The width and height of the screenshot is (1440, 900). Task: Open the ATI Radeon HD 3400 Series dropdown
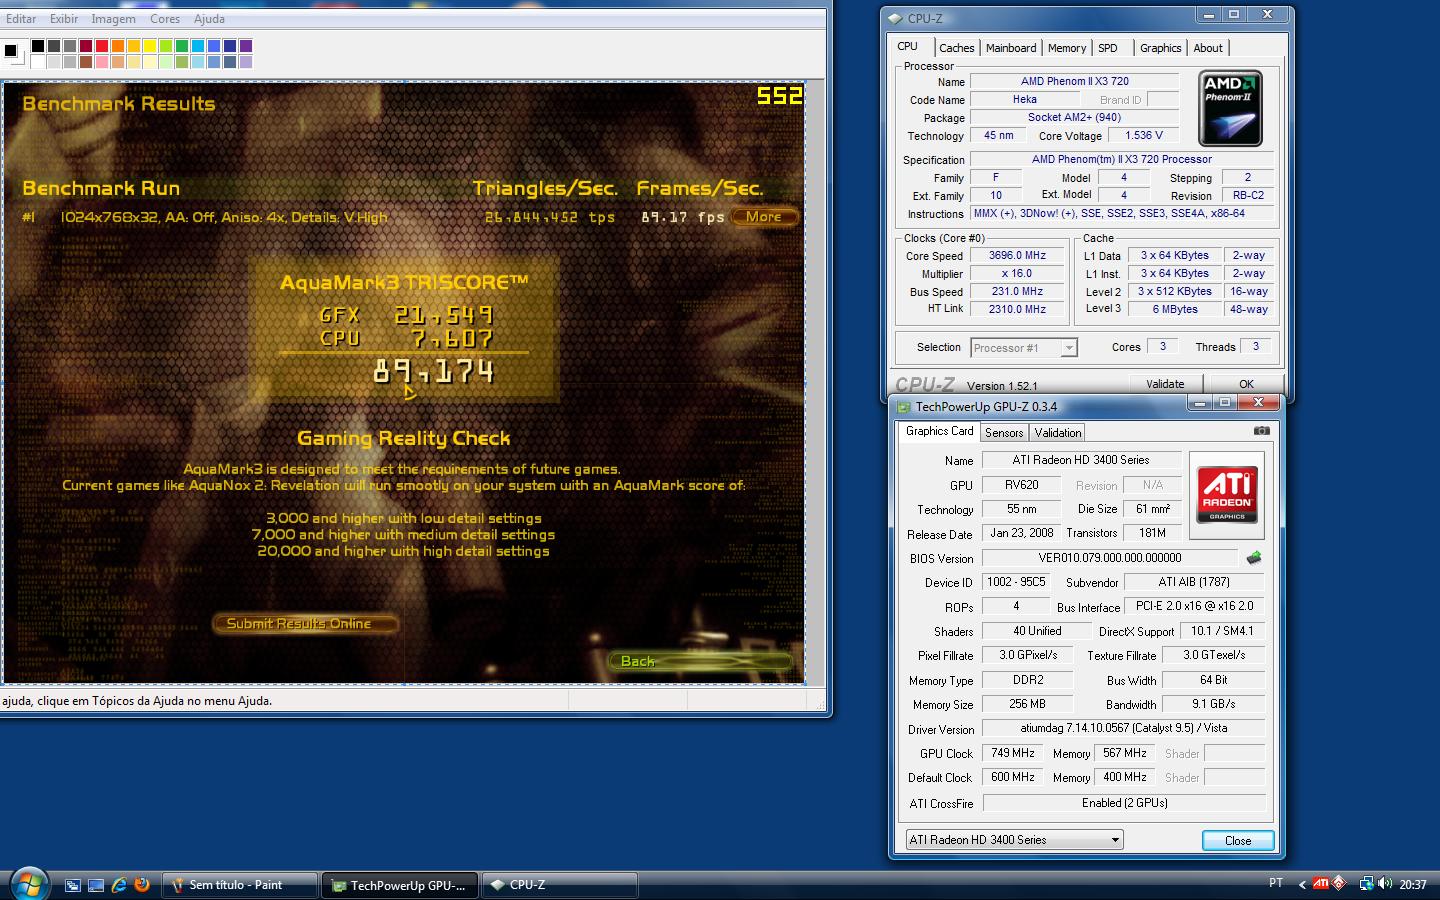coord(1014,840)
